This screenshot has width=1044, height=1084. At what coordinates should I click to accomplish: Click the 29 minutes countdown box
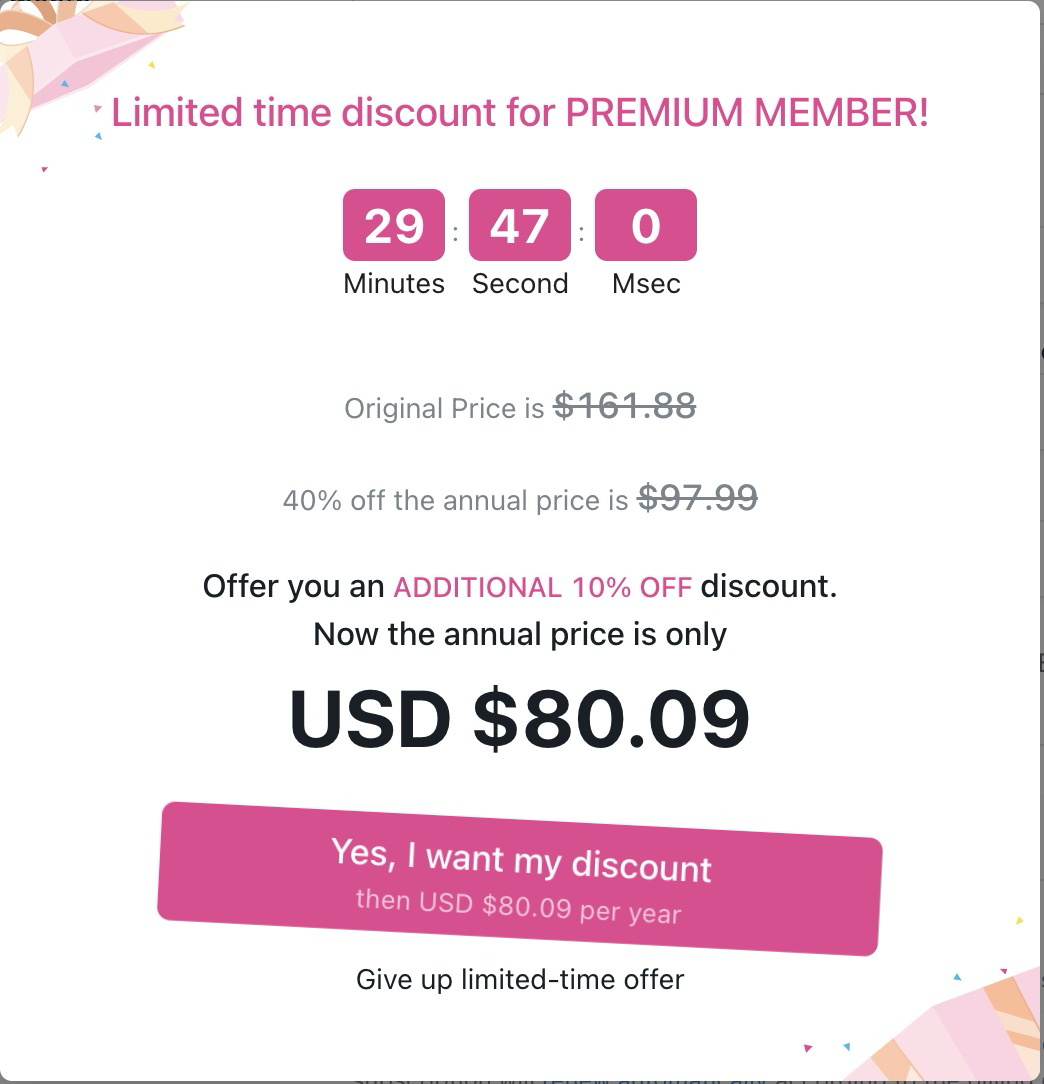(x=394, y=225)
